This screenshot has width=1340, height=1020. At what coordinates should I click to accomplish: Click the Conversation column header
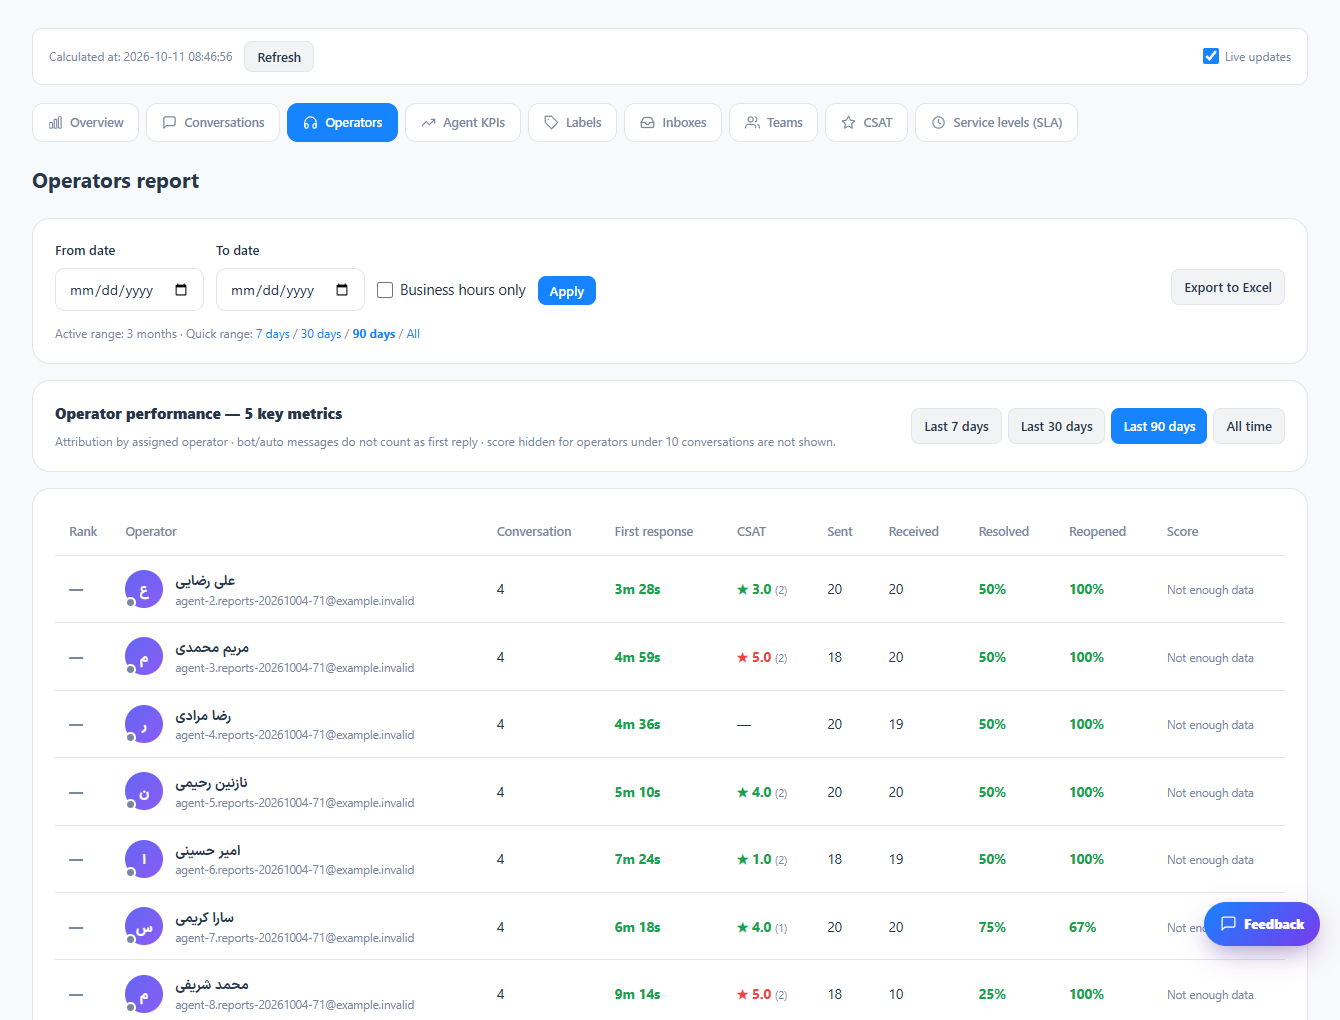point(534,532)
